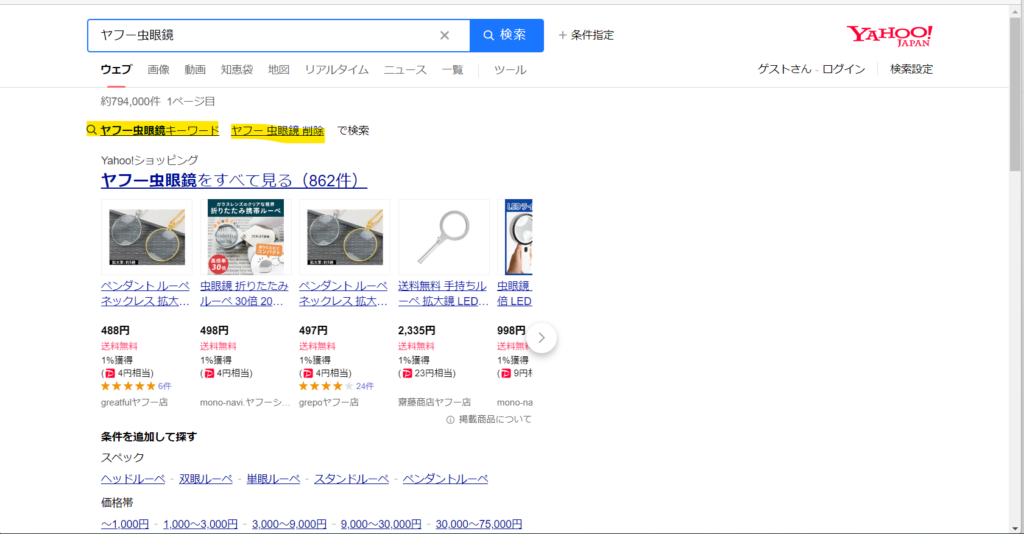
Task: Open the Yahoo! JAPAN logo
Action: pyautogui.click(x=889, y=35)
